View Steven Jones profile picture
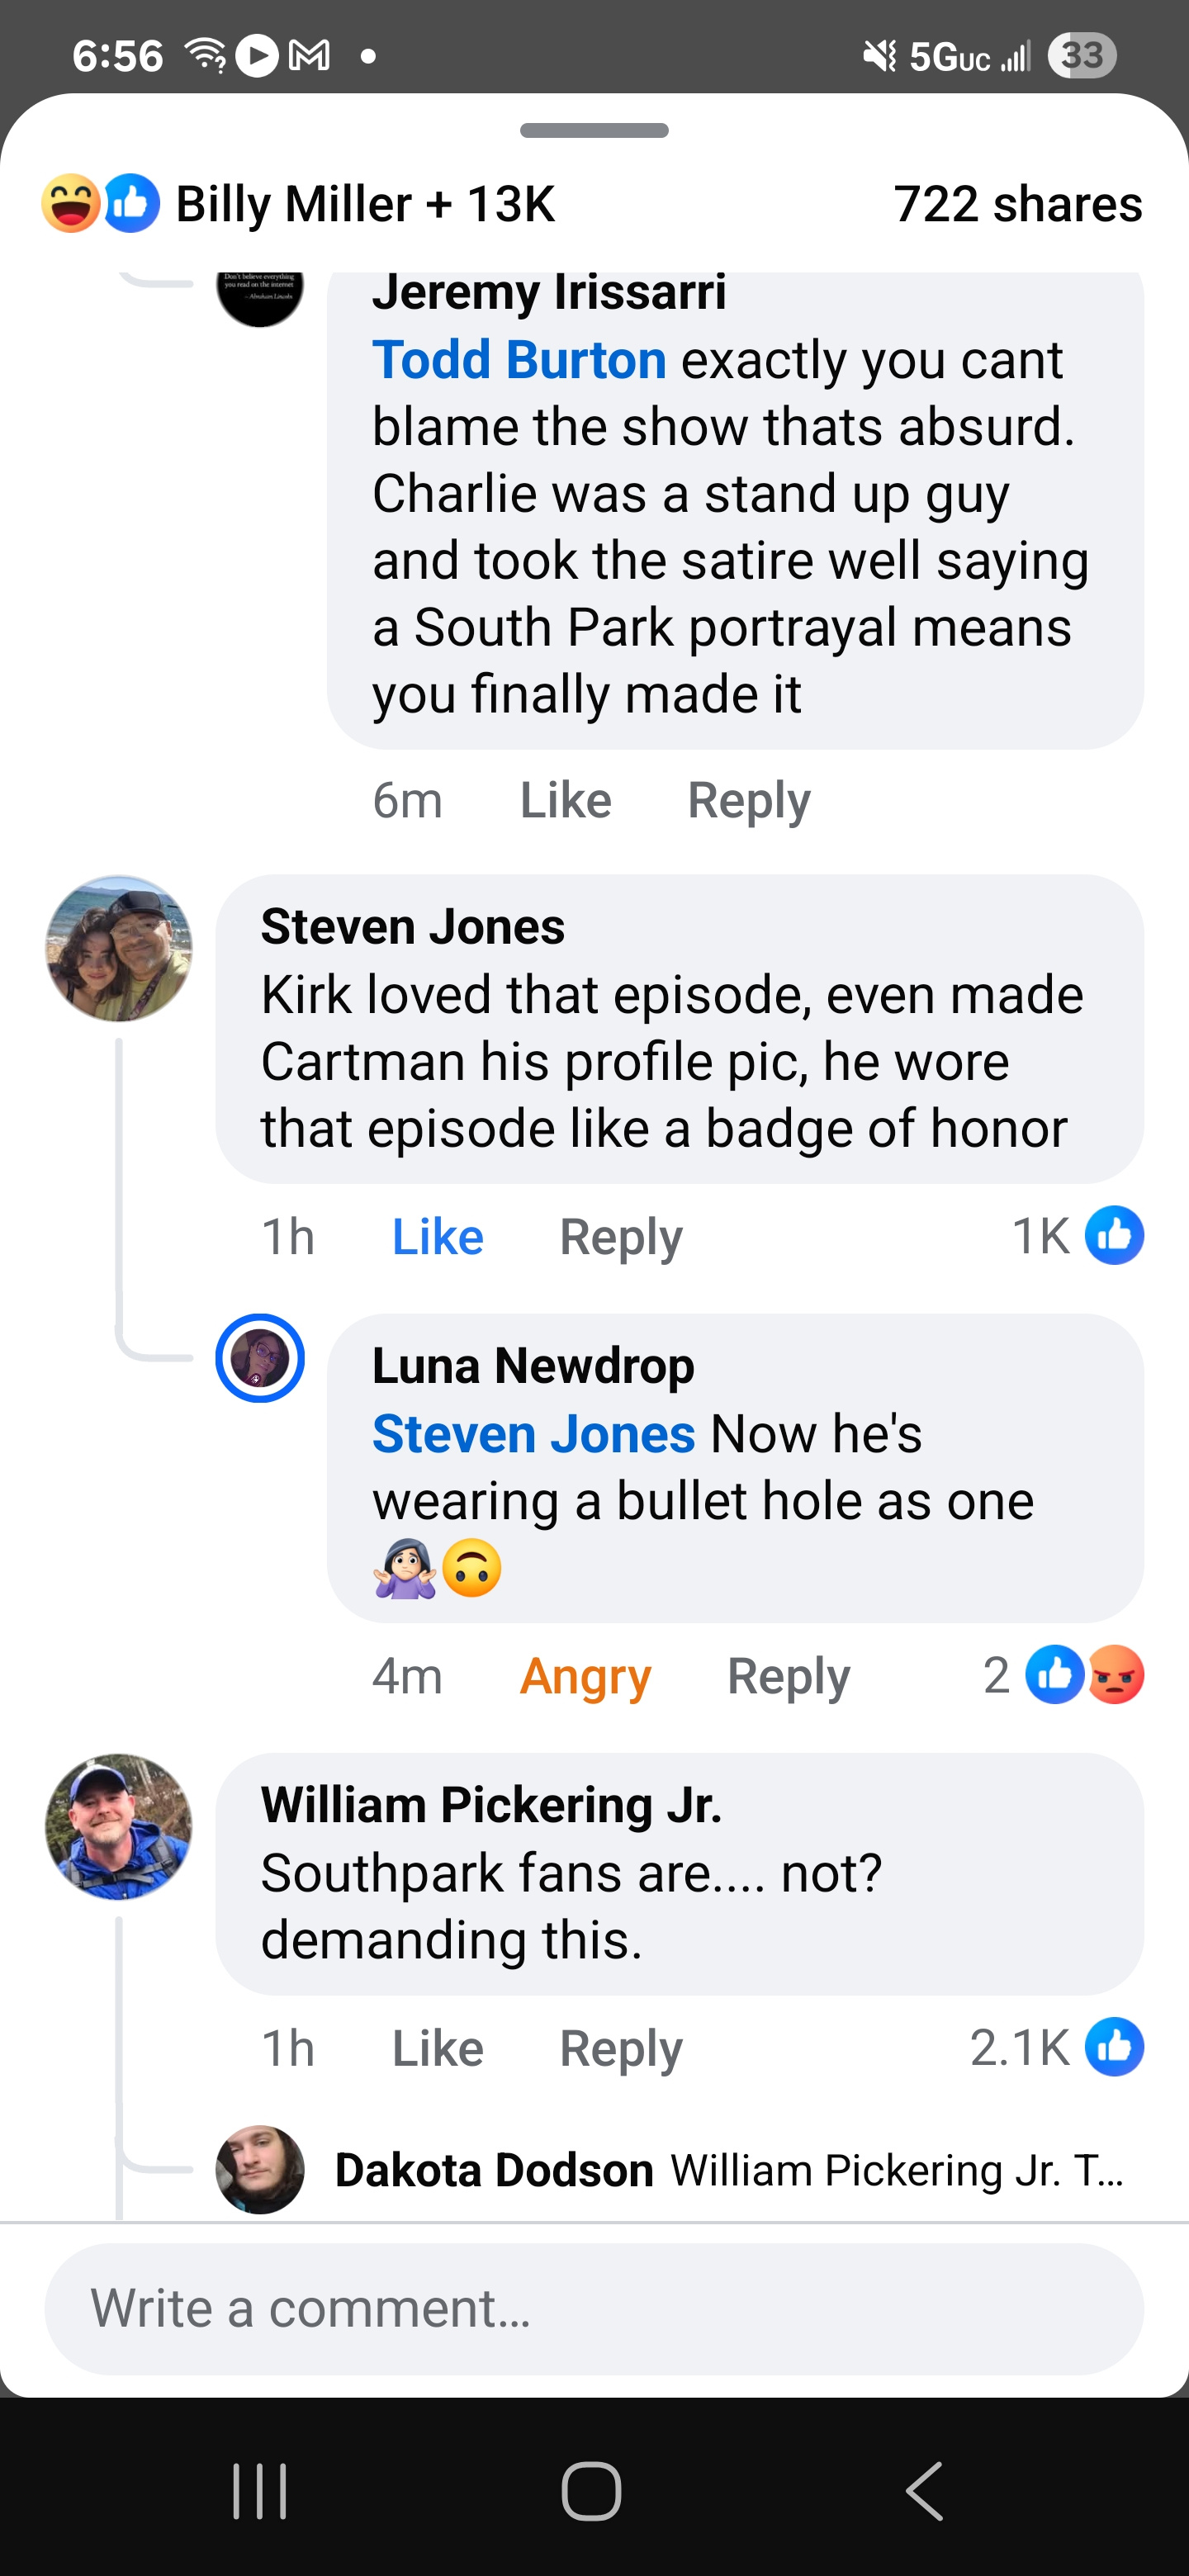 [x=119, y=949]
